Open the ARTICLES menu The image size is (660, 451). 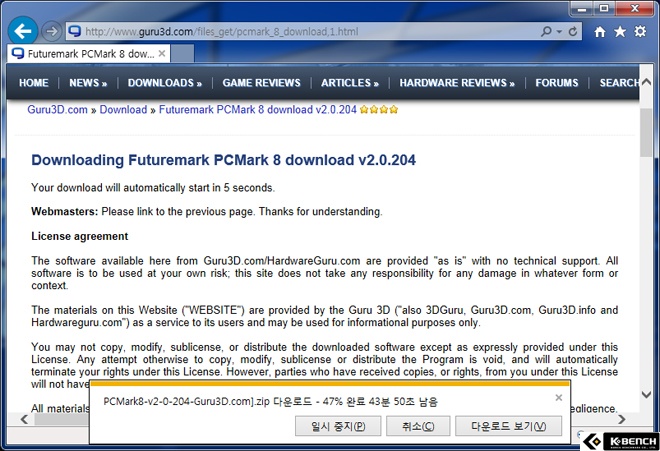[350, 83]
